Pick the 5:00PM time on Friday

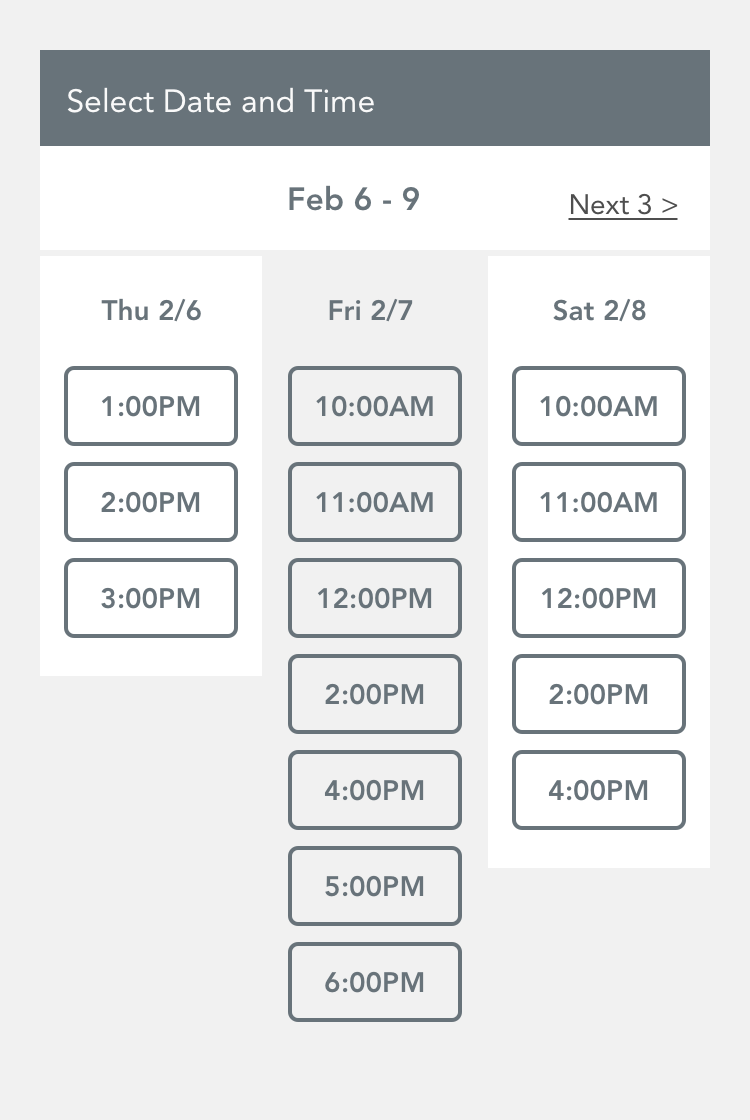click(x=375, y=886)
